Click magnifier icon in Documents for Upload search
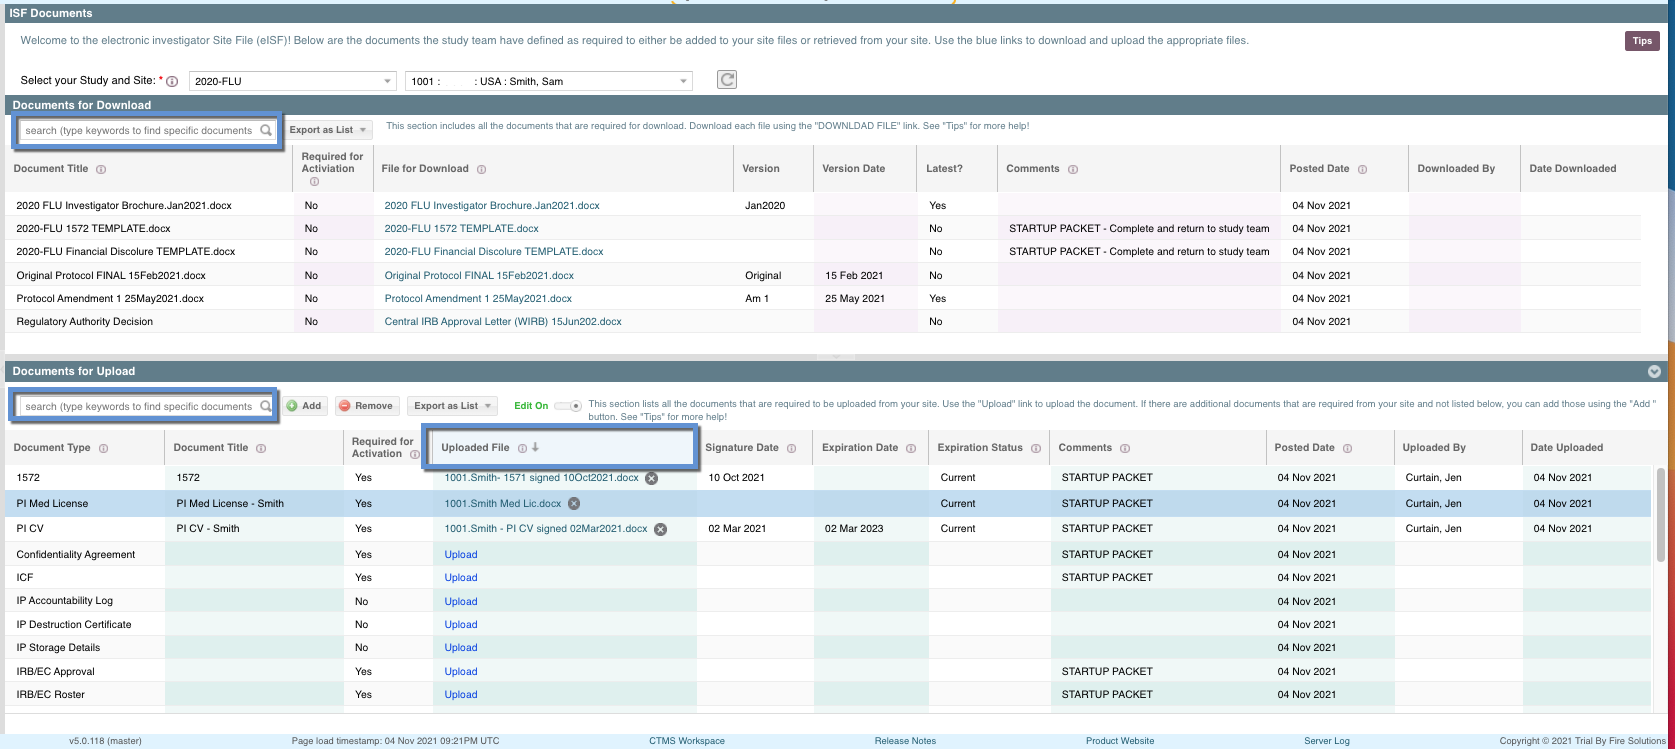The width and height of the screenshot is (1675, 749). click(266, 406)
